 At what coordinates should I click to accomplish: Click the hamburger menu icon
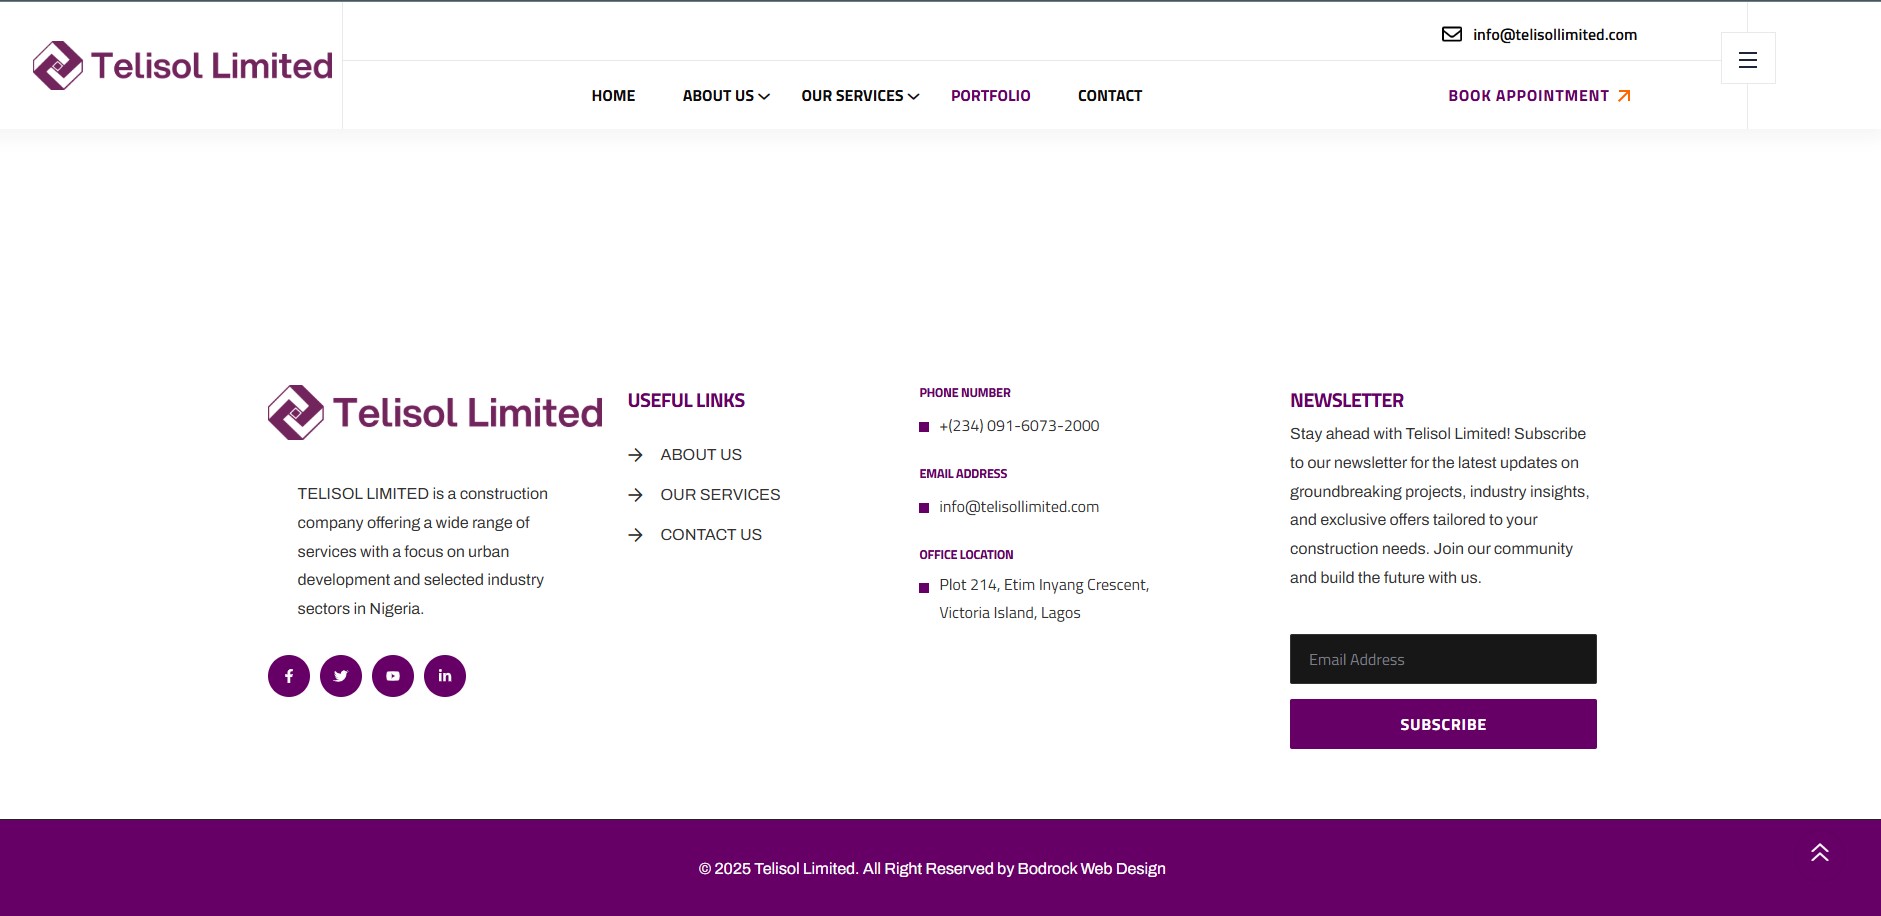tap(1747, 59)
